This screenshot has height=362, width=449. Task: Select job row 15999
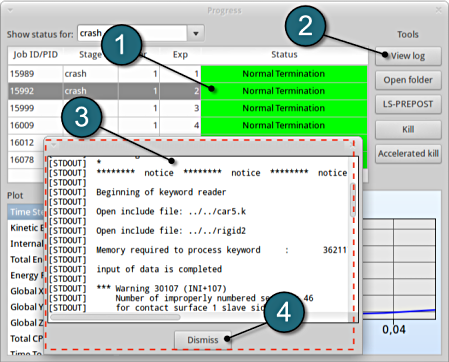click(188, 108)
